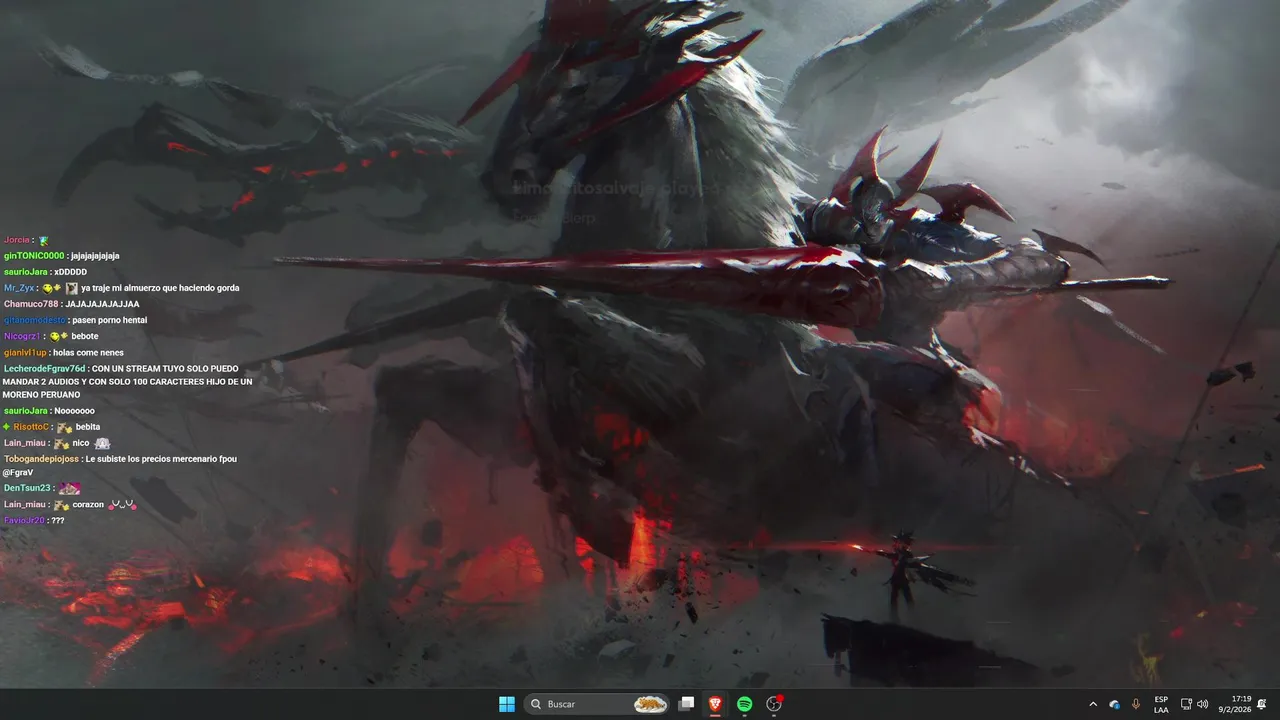The width and height of the screenshot is (1280, 720).
Task: Expand the hidden system tray icons chevron
Action: 1092,704
